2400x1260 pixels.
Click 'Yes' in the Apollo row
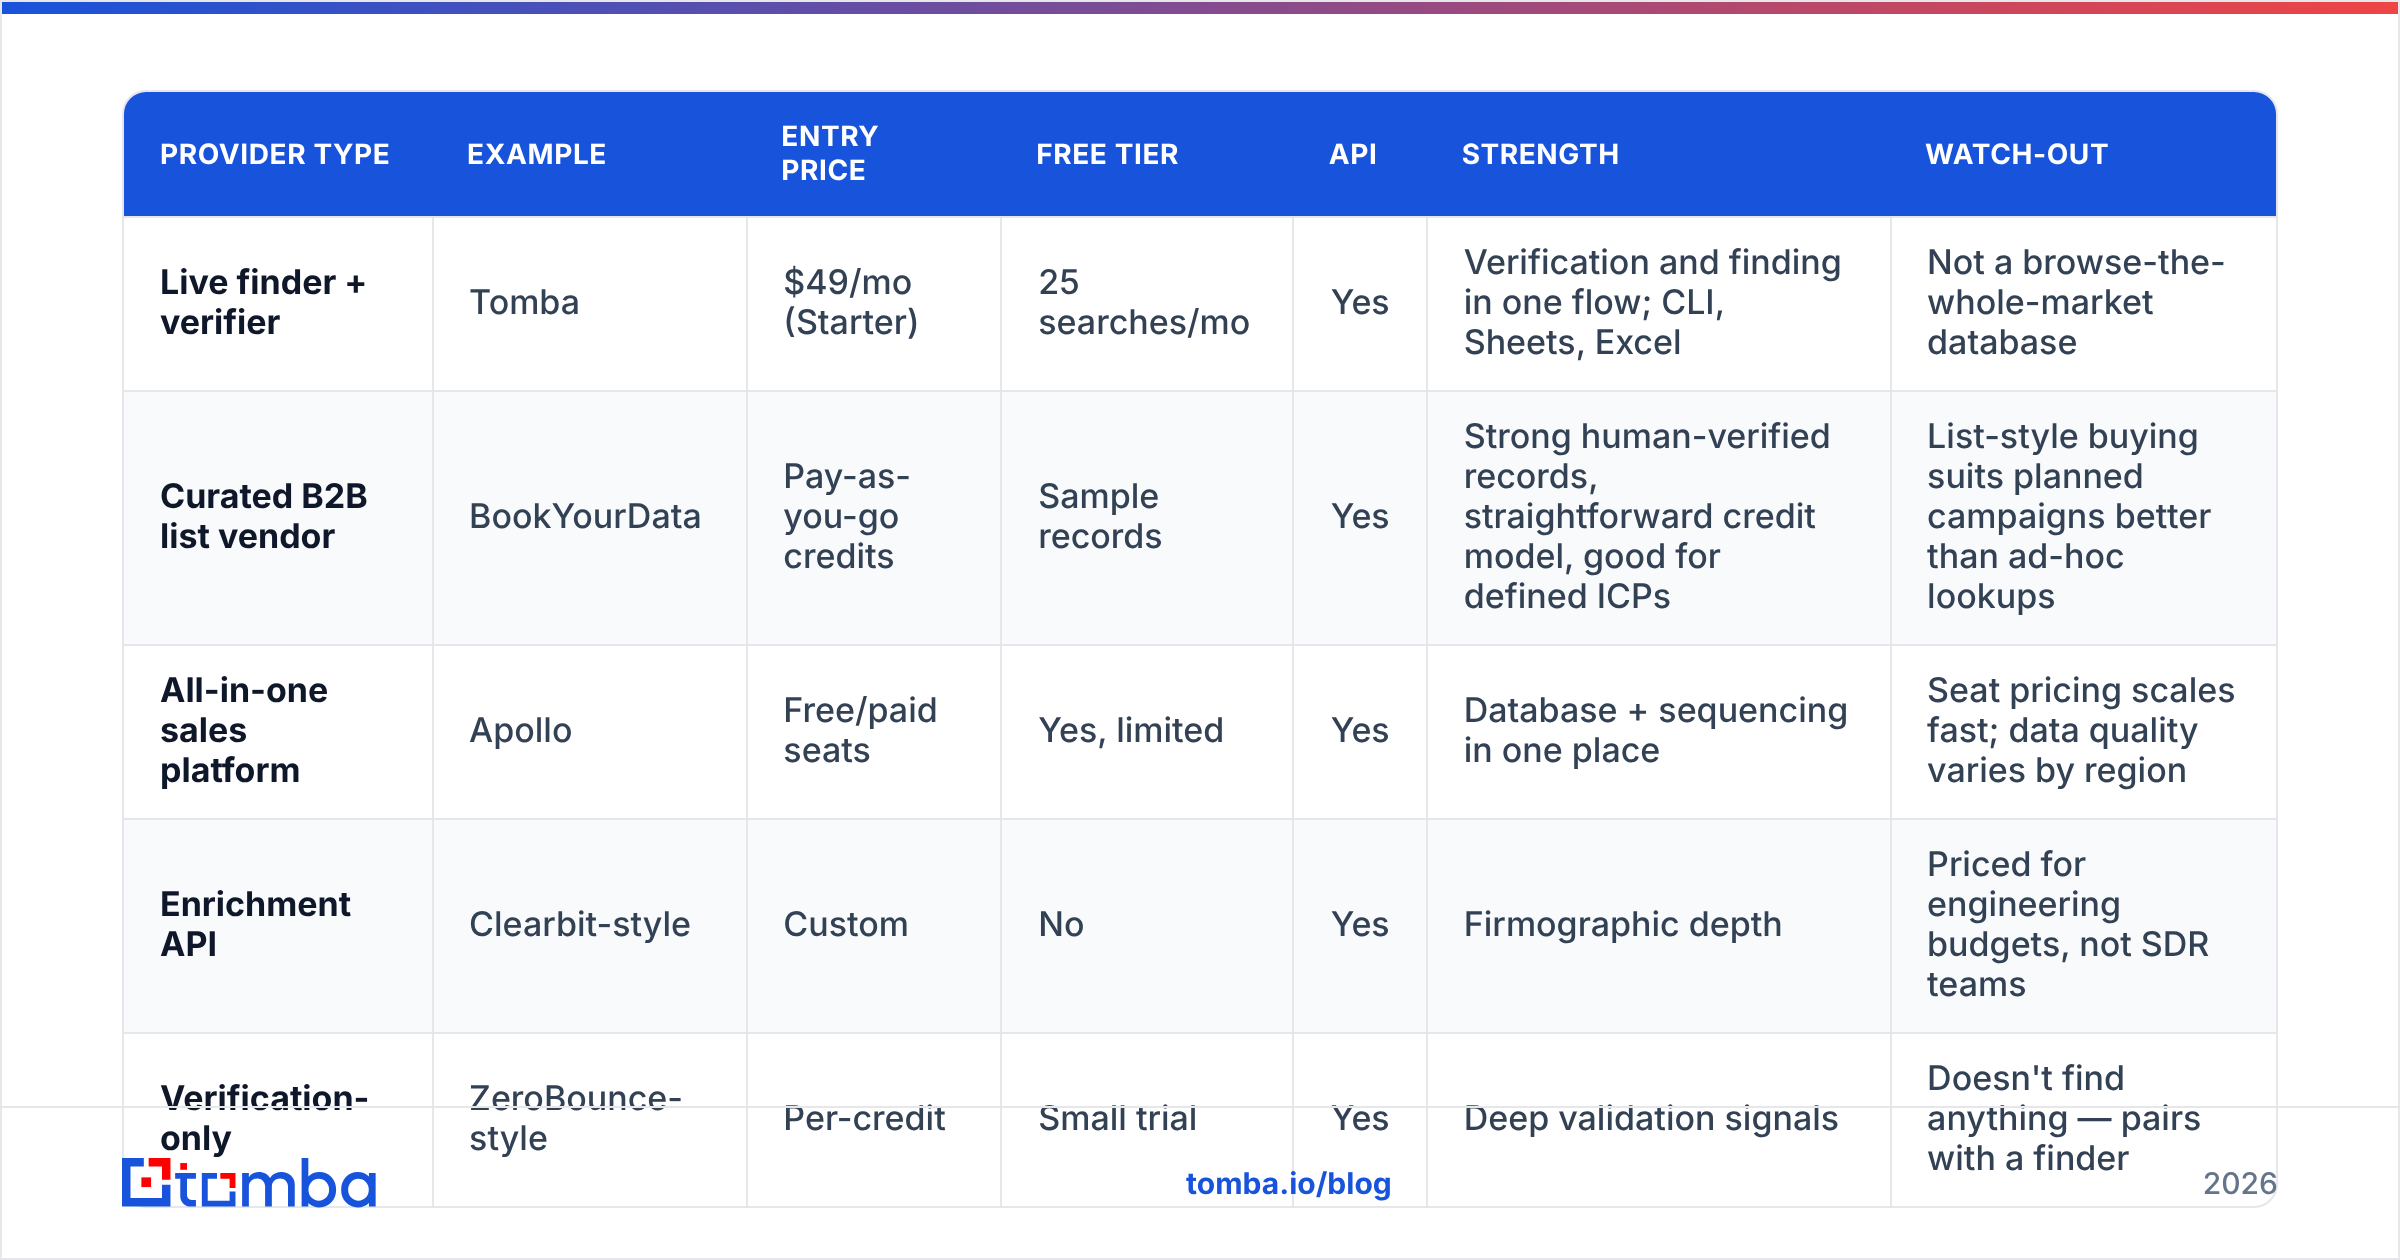click(1360, 731)
